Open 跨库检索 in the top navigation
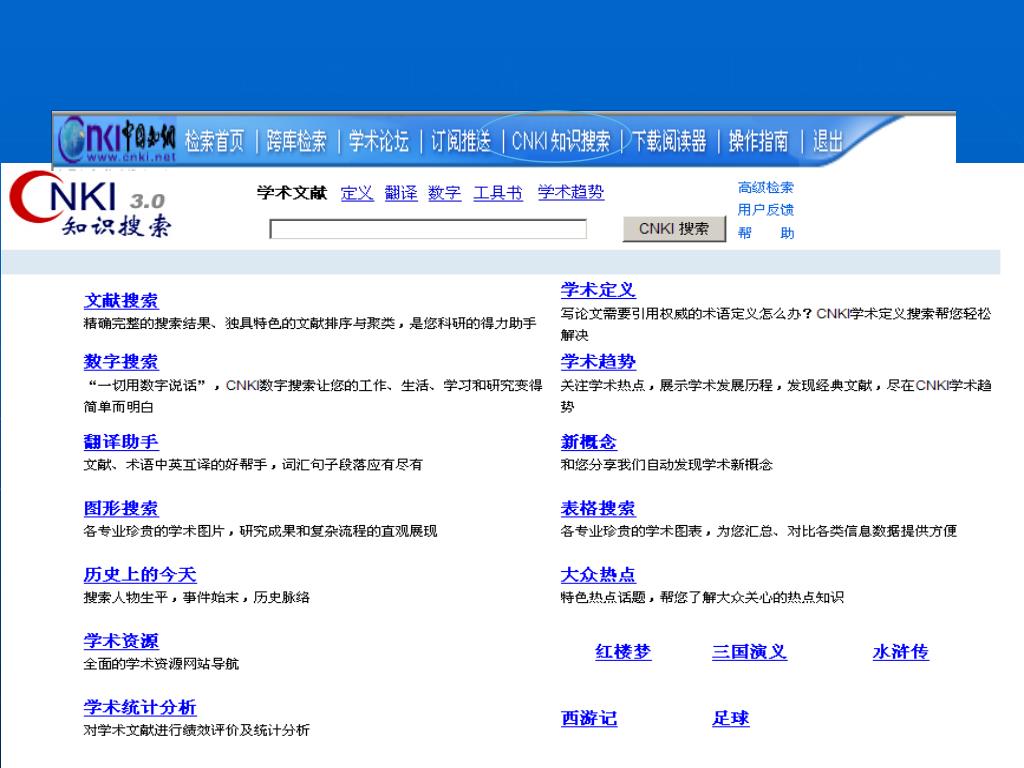The width and height of the screenshot is (1024, 768). tap(296, 140)
